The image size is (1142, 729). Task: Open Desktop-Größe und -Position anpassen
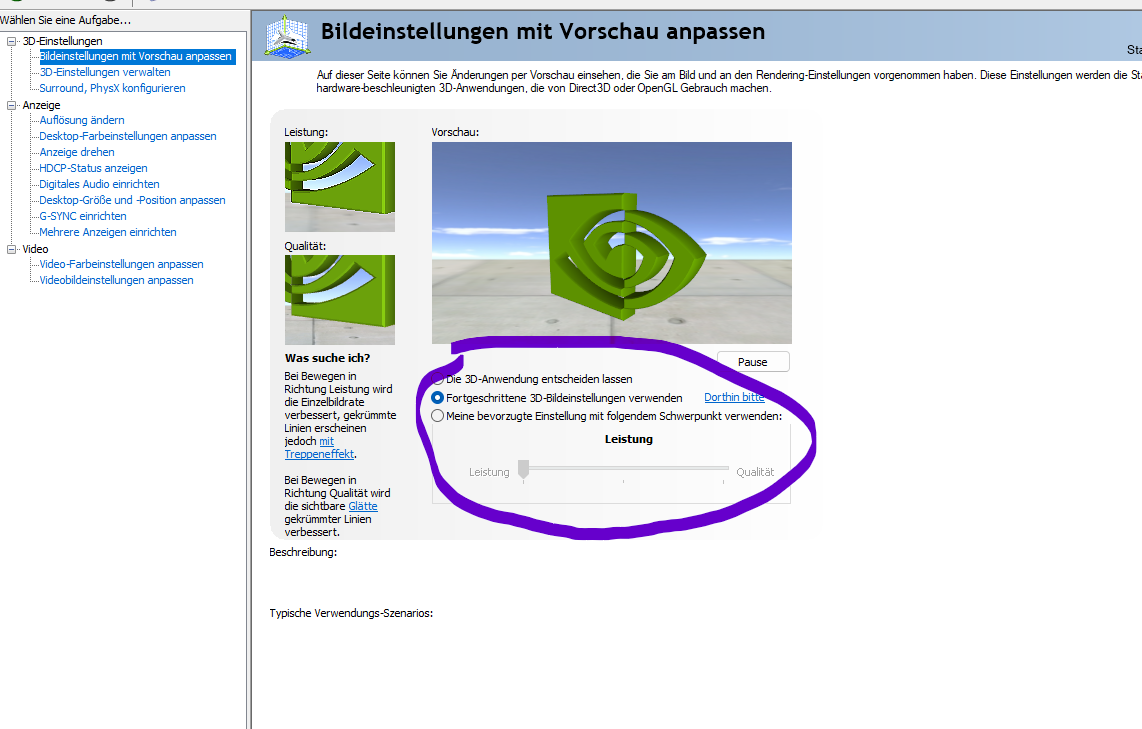(133, 200)
